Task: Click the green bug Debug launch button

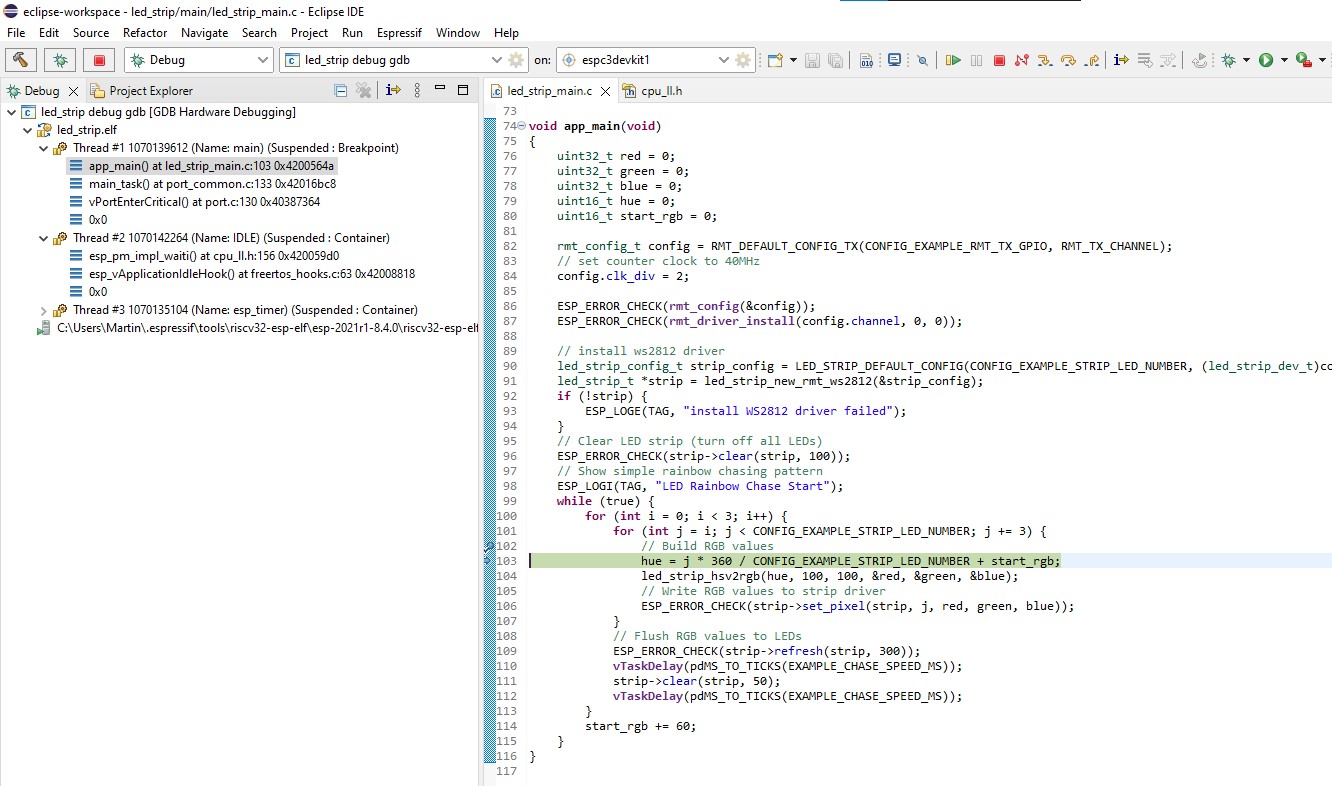Action: (60, 60)
